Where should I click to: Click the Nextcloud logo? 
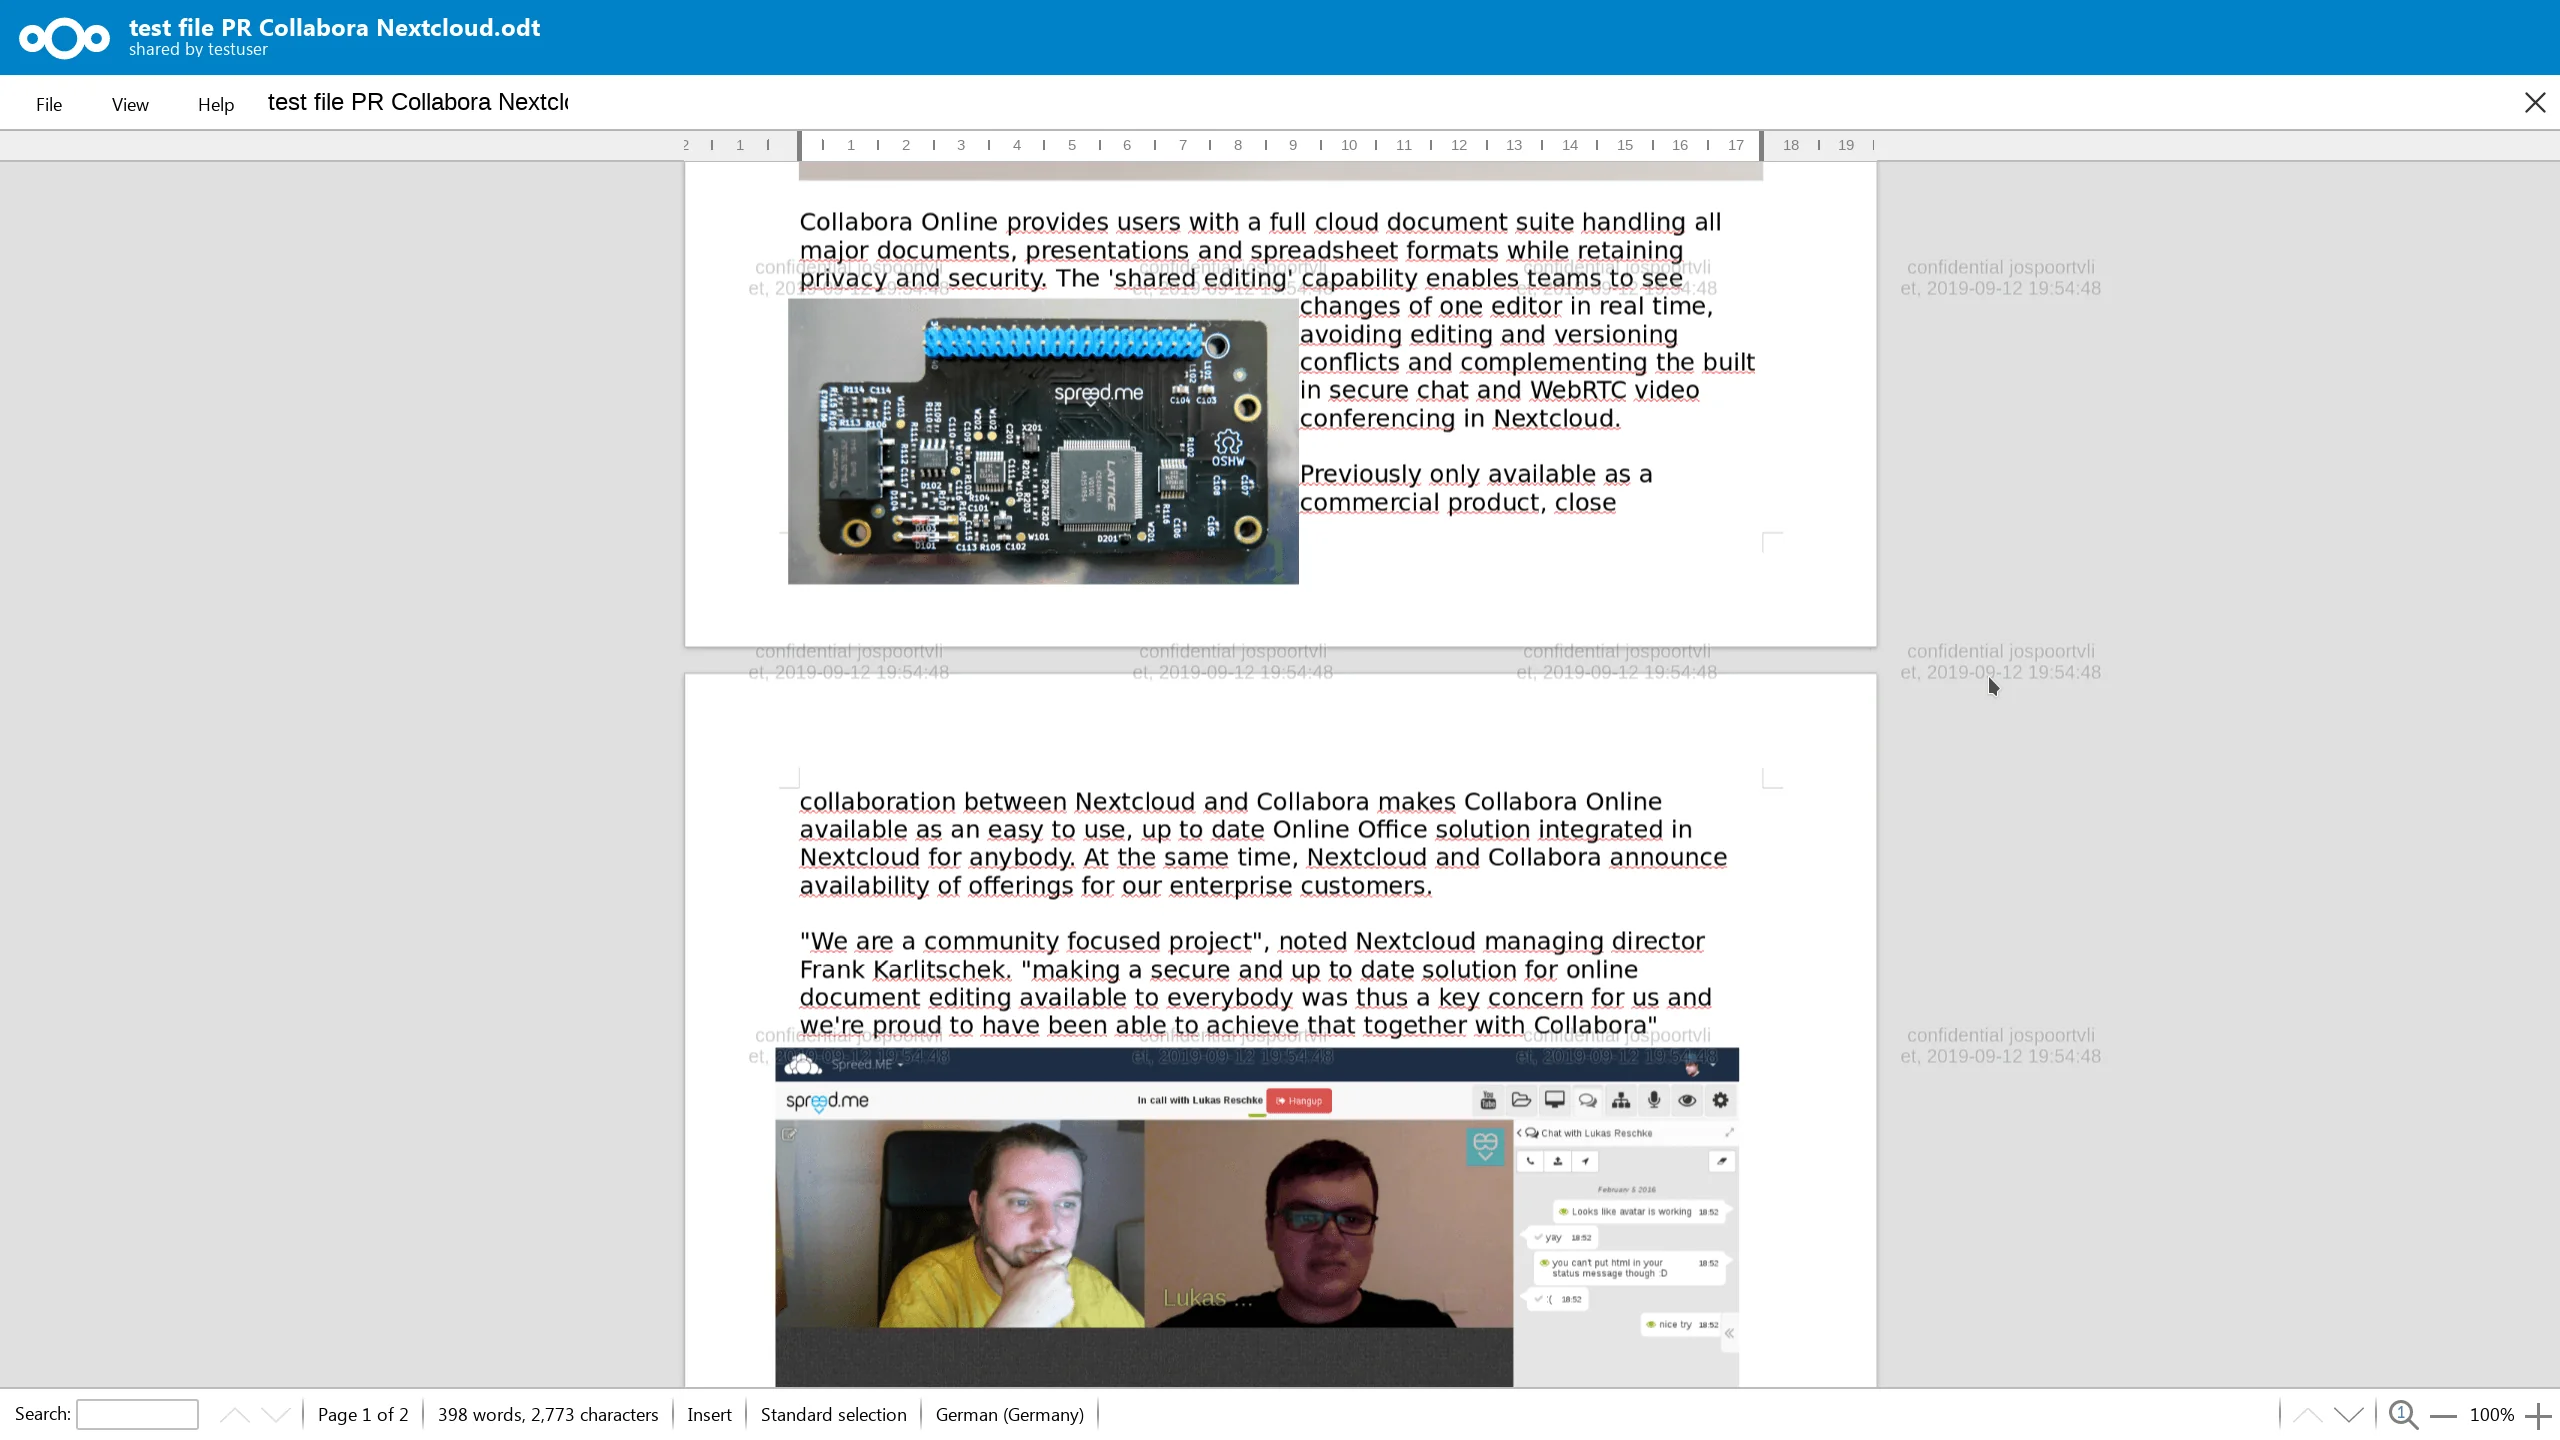(x=64, y=38)
